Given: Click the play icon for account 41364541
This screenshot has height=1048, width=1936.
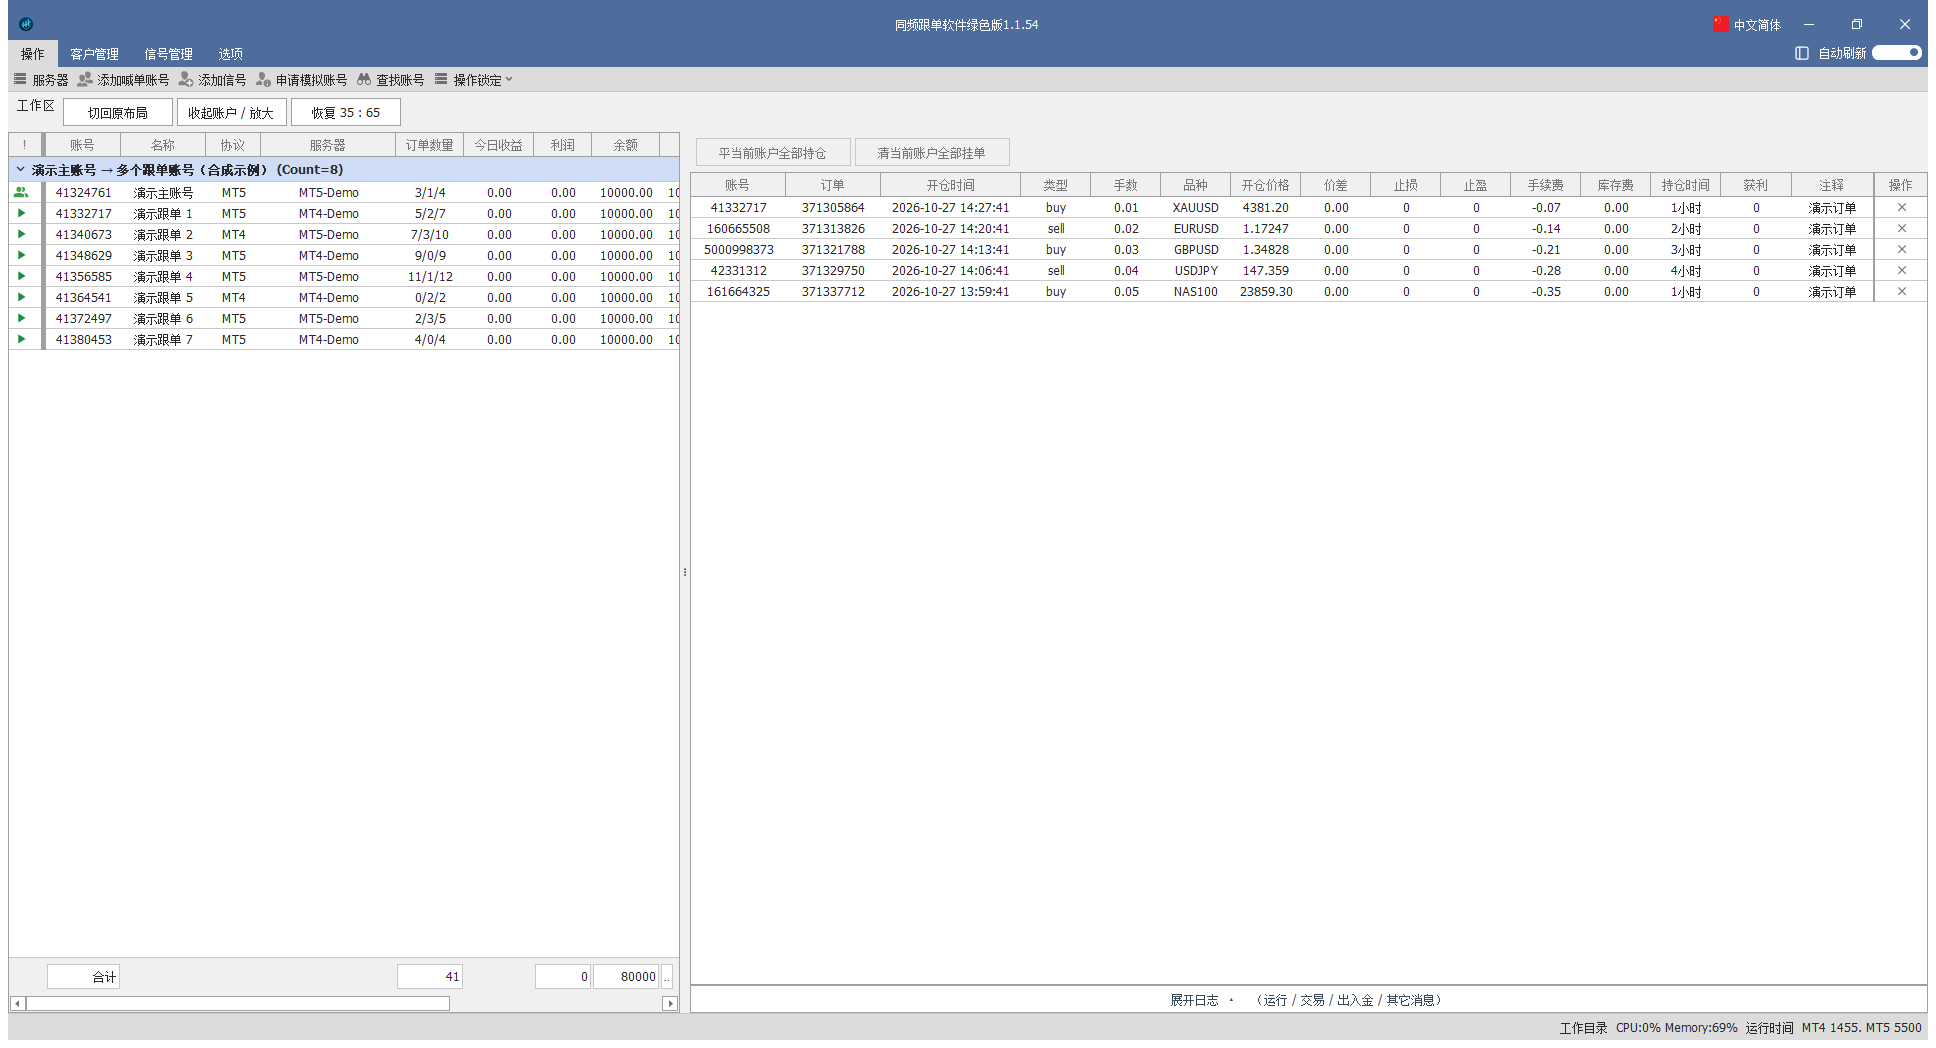Looking at the screenshot, I should pos(21,297).
